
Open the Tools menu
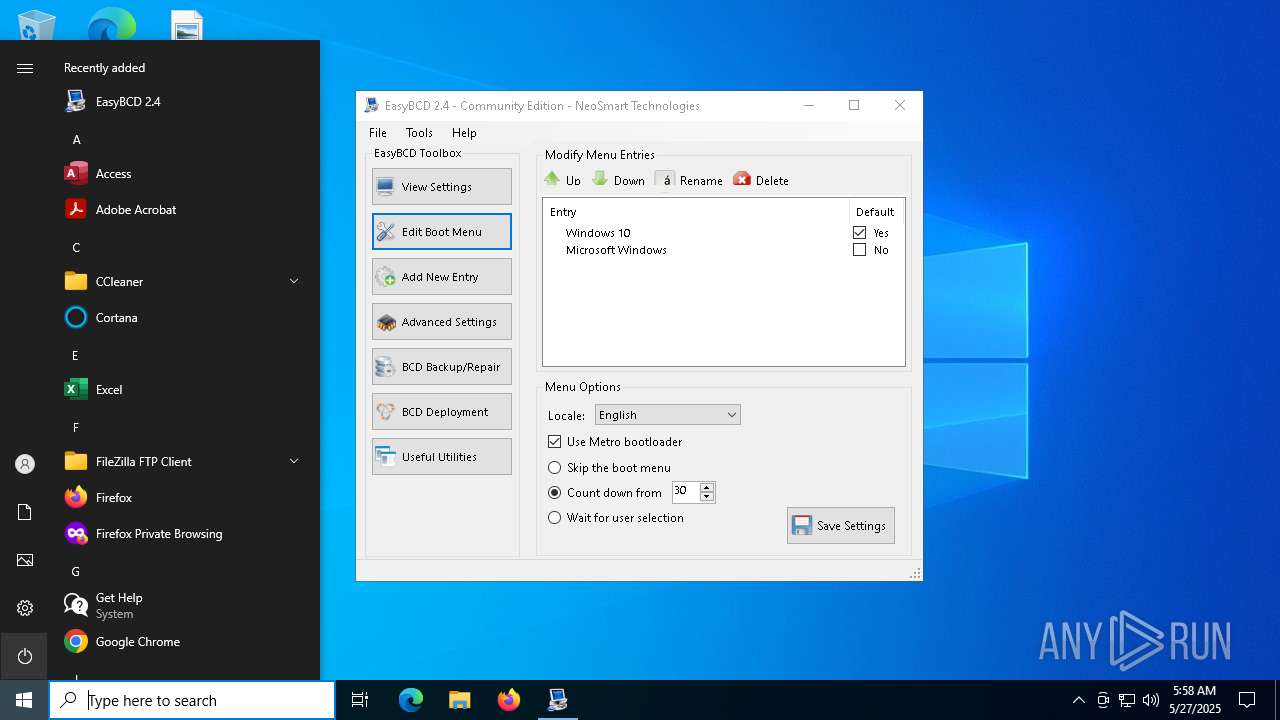419,133
